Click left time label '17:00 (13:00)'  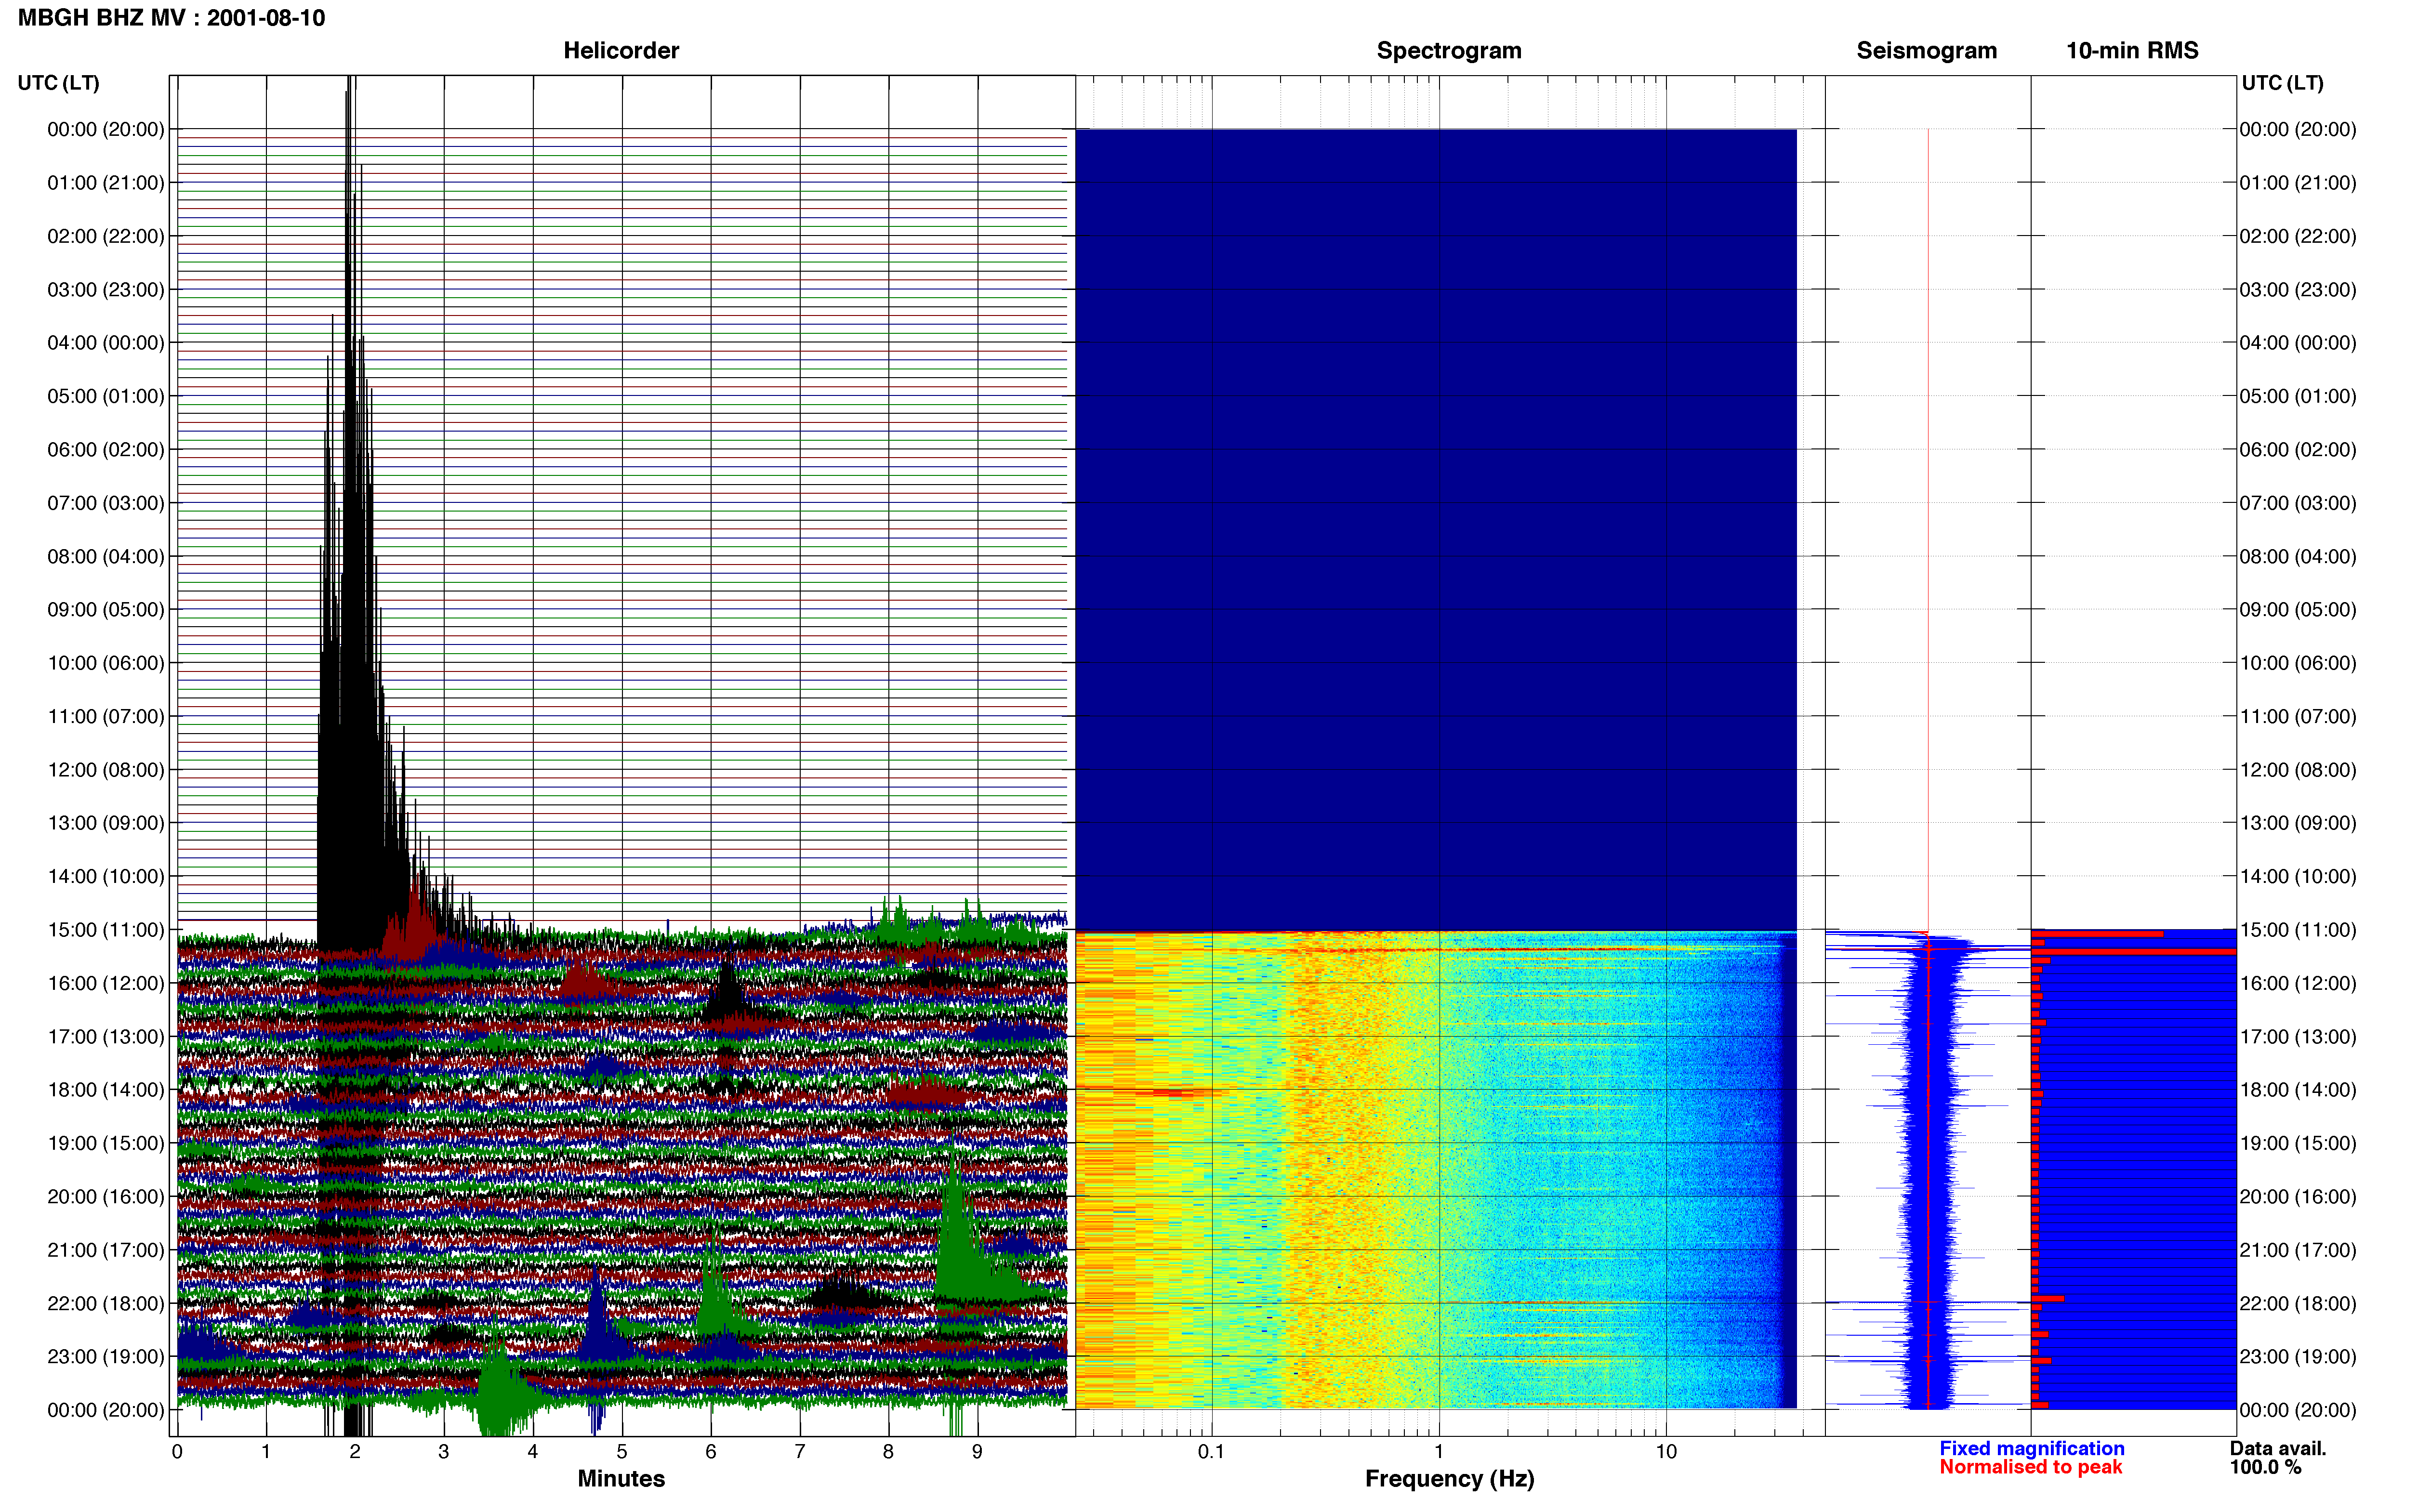pyautogui.click(x=106, y=1036)
